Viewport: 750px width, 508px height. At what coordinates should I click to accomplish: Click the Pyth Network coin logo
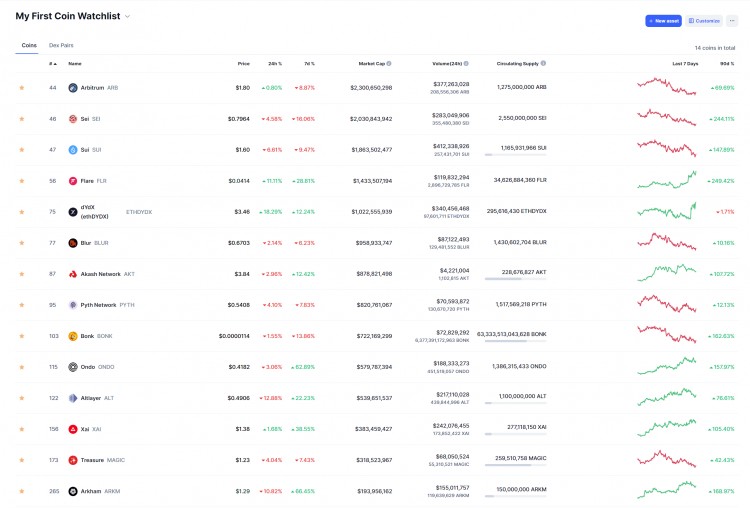point(73,305)
